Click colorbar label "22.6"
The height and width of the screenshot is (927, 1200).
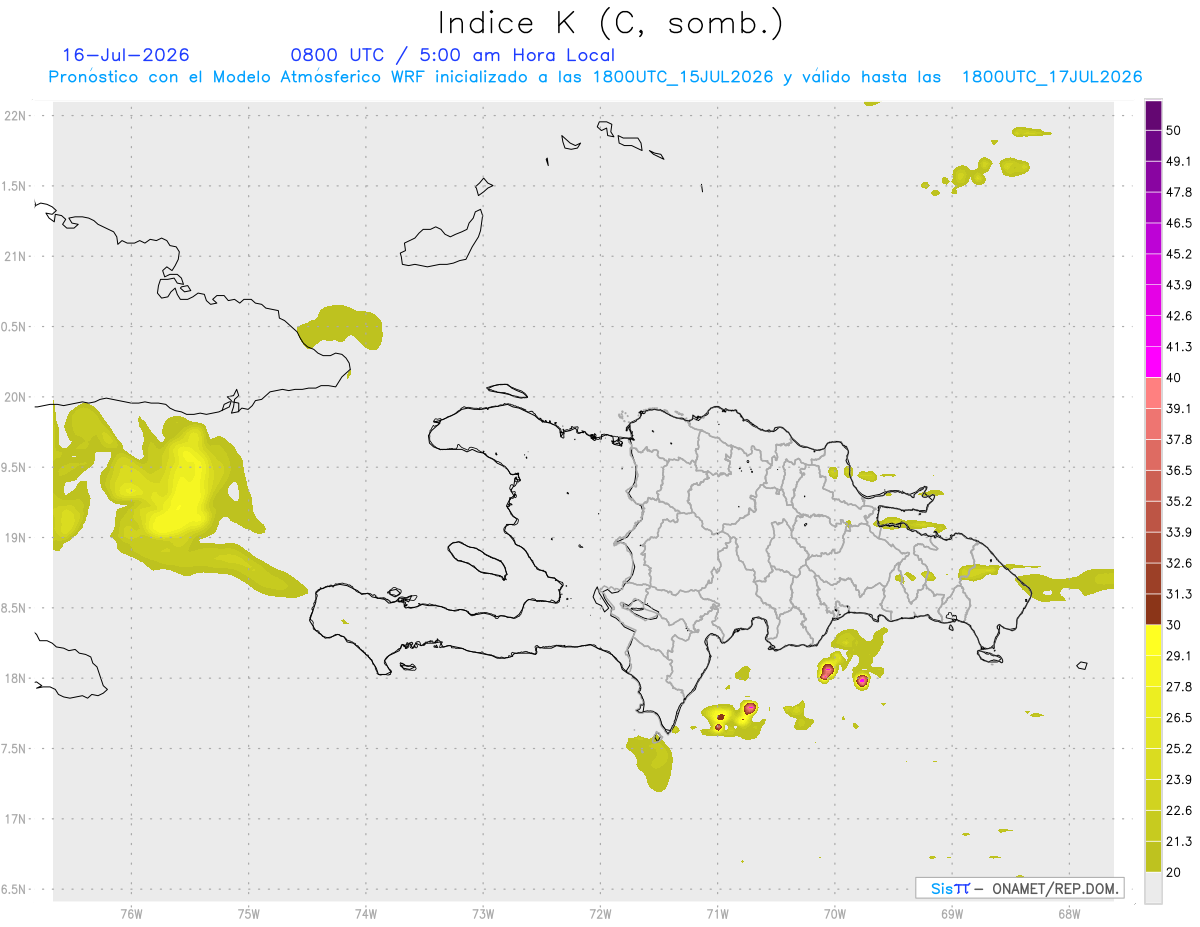[1179, 811]
